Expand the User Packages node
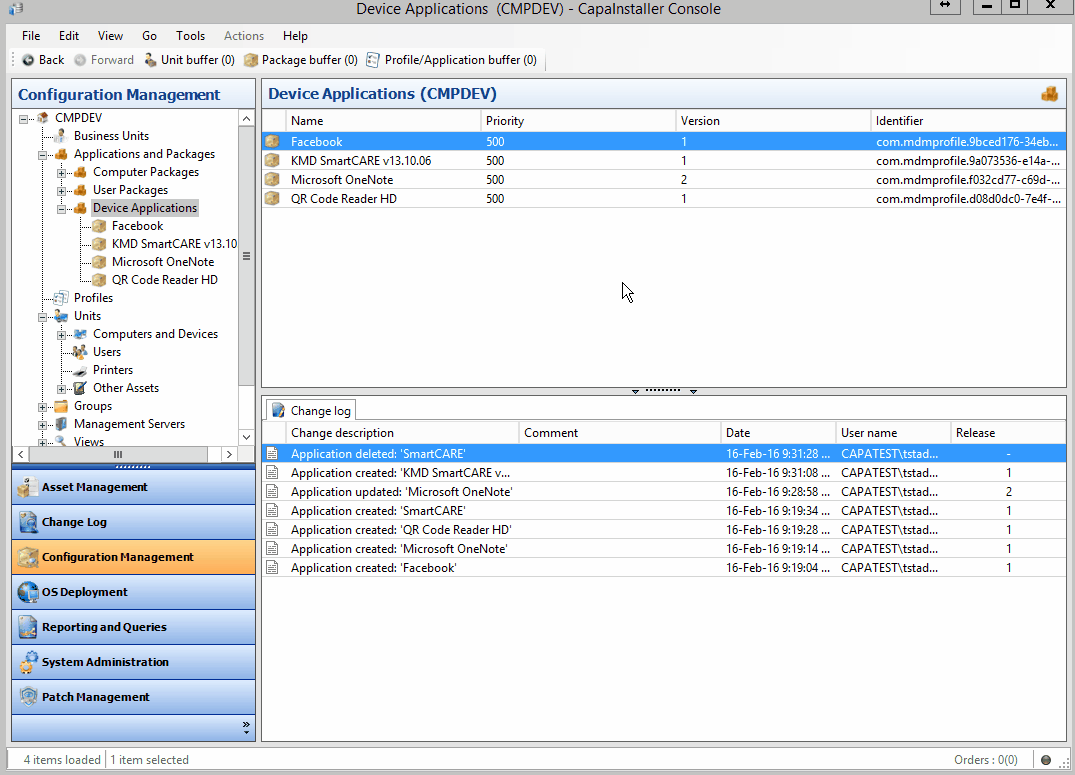Screen dimensions: 1075x775 (x=62, y=191)
